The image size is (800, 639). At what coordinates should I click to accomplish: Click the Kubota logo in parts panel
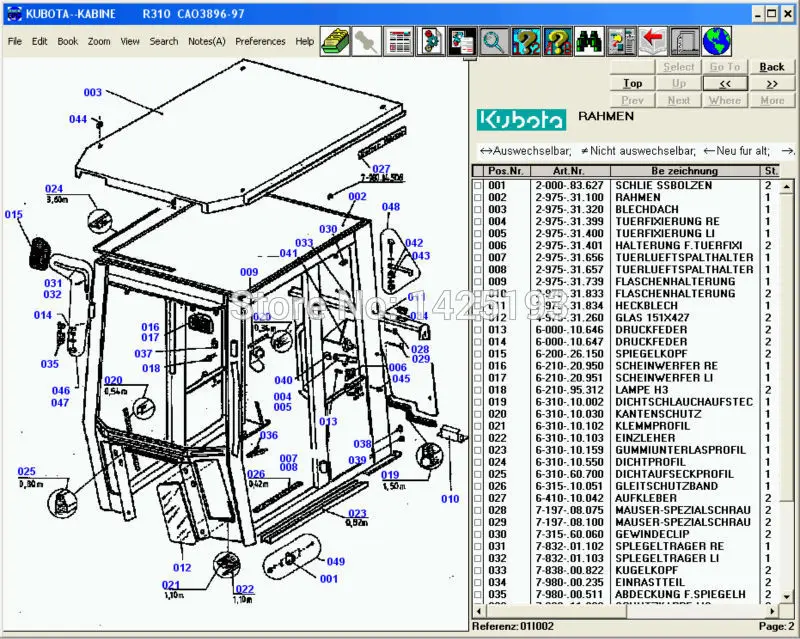(521, 119)
